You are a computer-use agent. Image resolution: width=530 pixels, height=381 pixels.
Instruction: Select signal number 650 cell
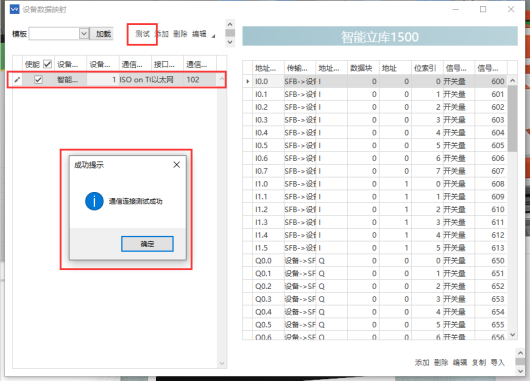click(491, 261)
